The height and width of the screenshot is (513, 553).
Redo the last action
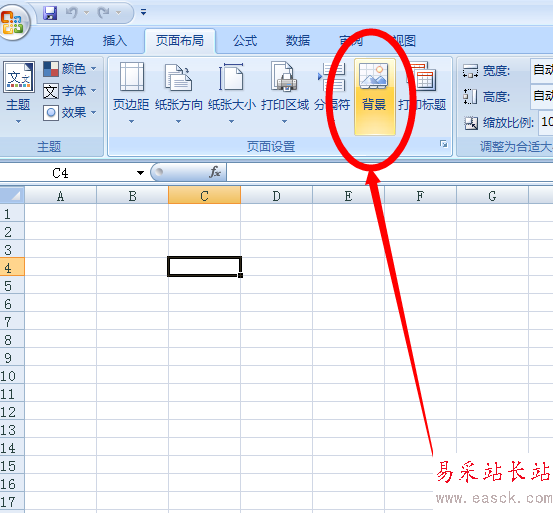click(x=103, y=13)
